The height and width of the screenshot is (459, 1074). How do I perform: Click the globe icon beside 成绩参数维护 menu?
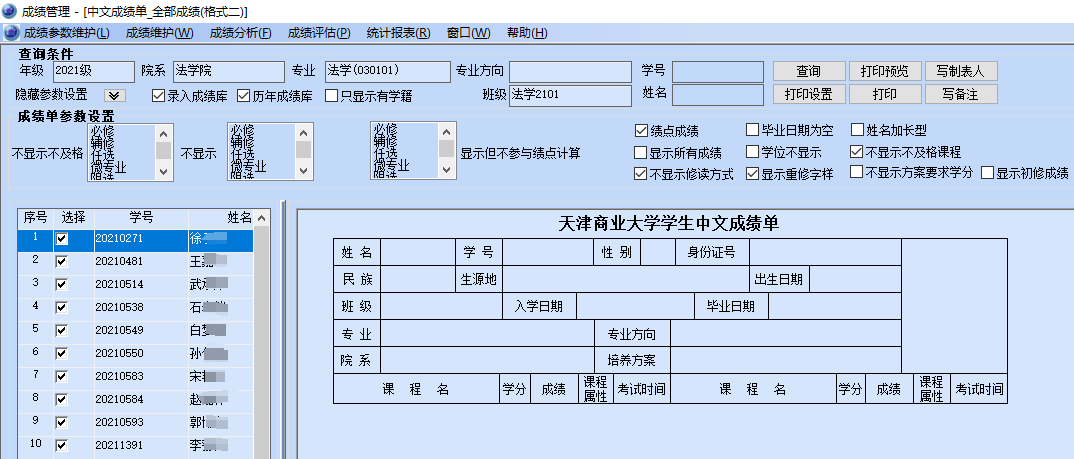tap(11, 33)
